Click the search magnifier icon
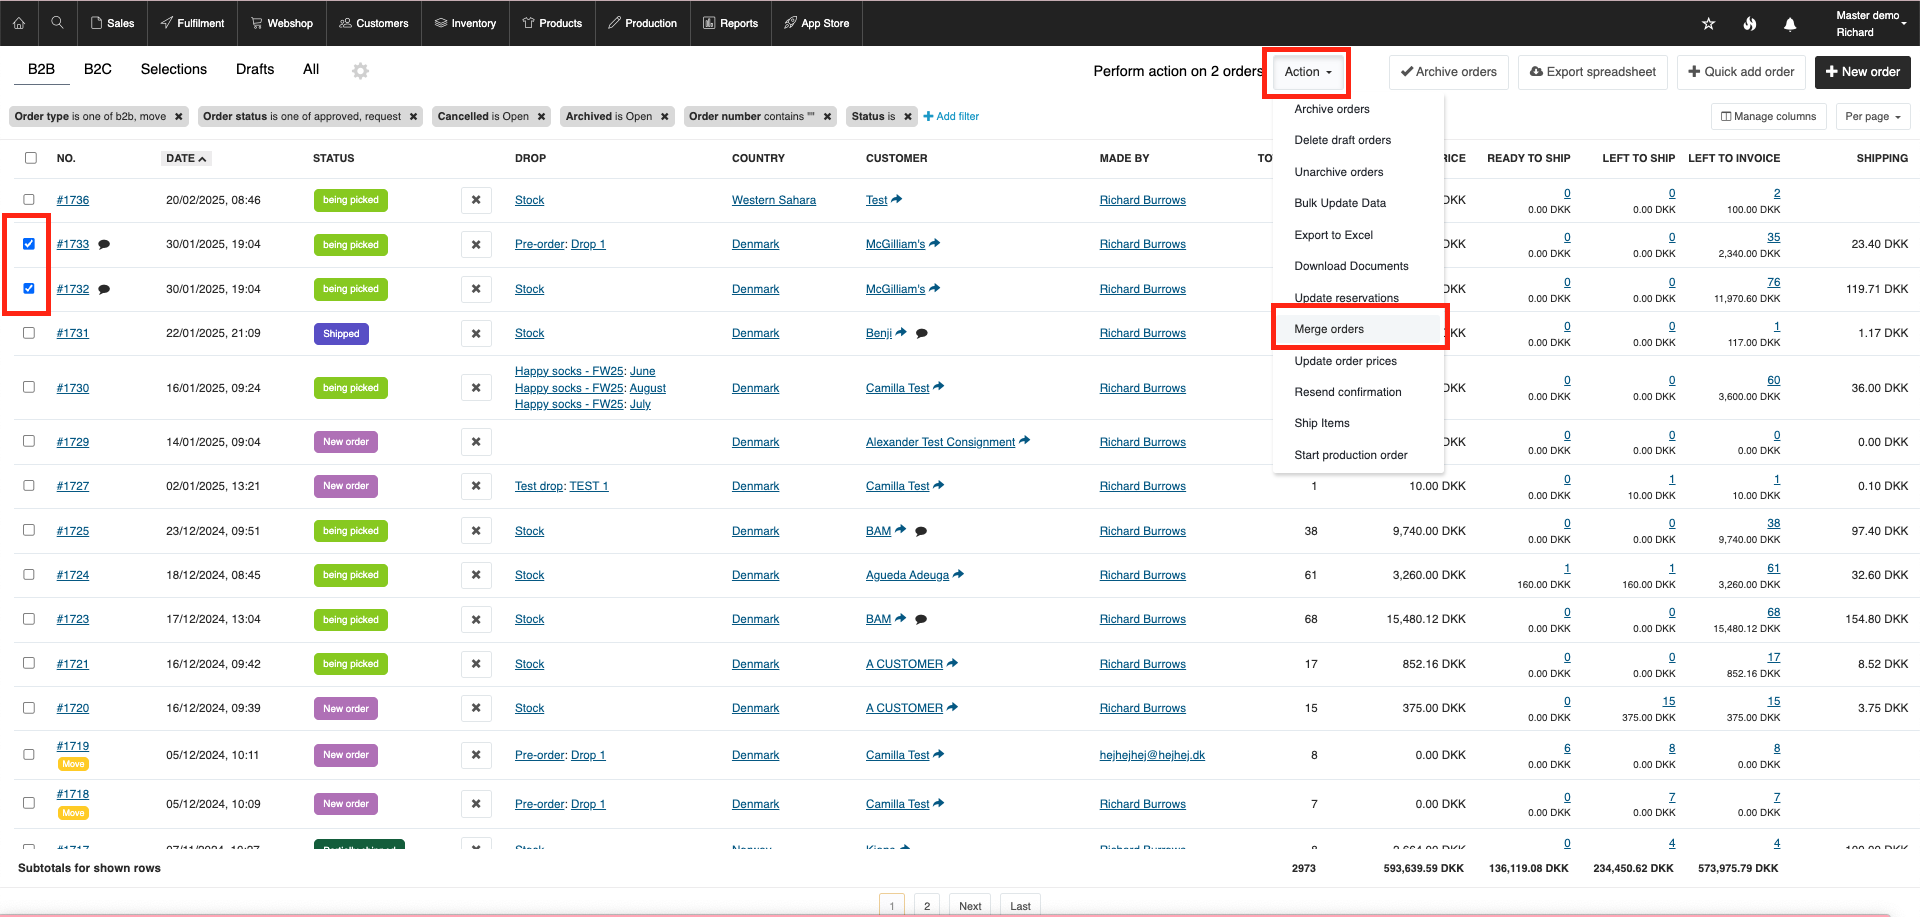The width and height of the screenshot is (1920, 917). point(58,23)
